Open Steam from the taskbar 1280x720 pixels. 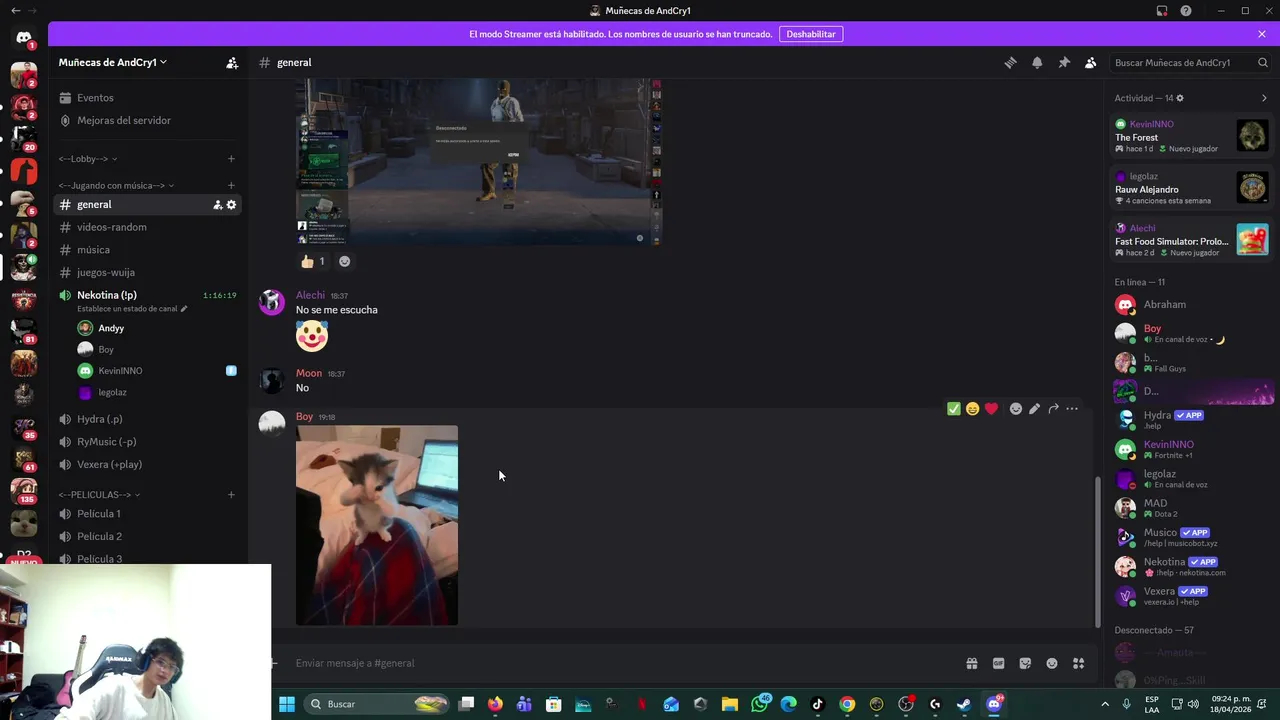[964, 704]
